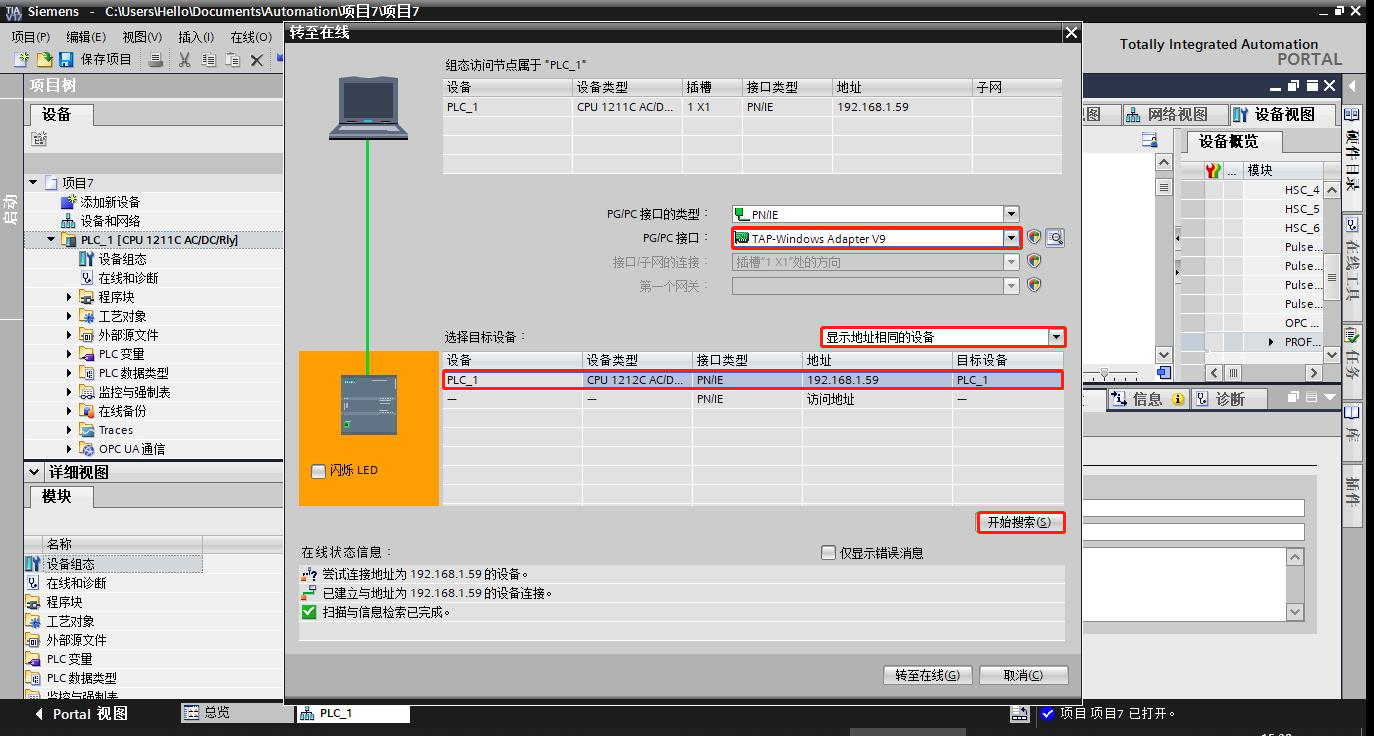Click the new project toolbar icon

click(21, 60)
